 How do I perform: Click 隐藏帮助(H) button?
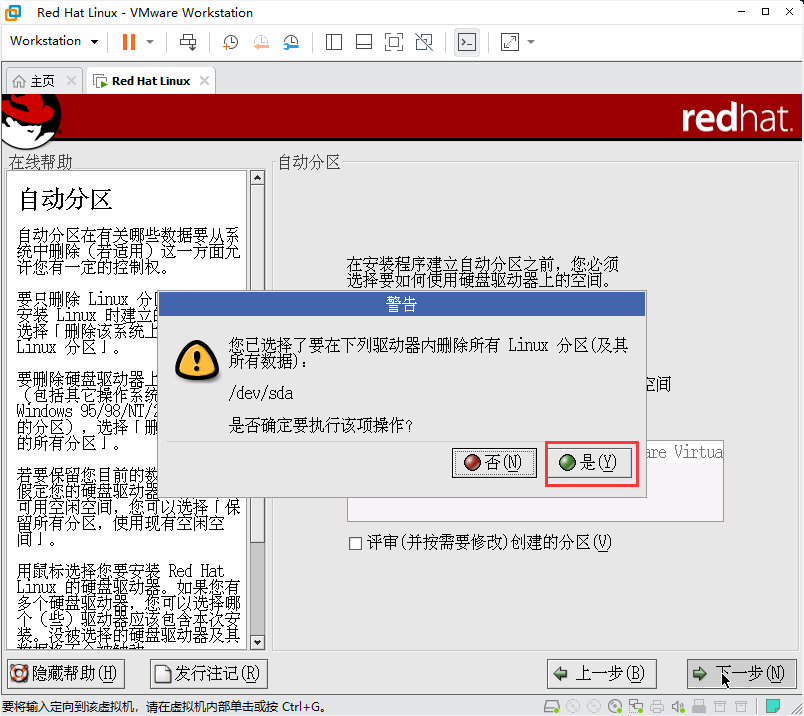coord(66,673)
